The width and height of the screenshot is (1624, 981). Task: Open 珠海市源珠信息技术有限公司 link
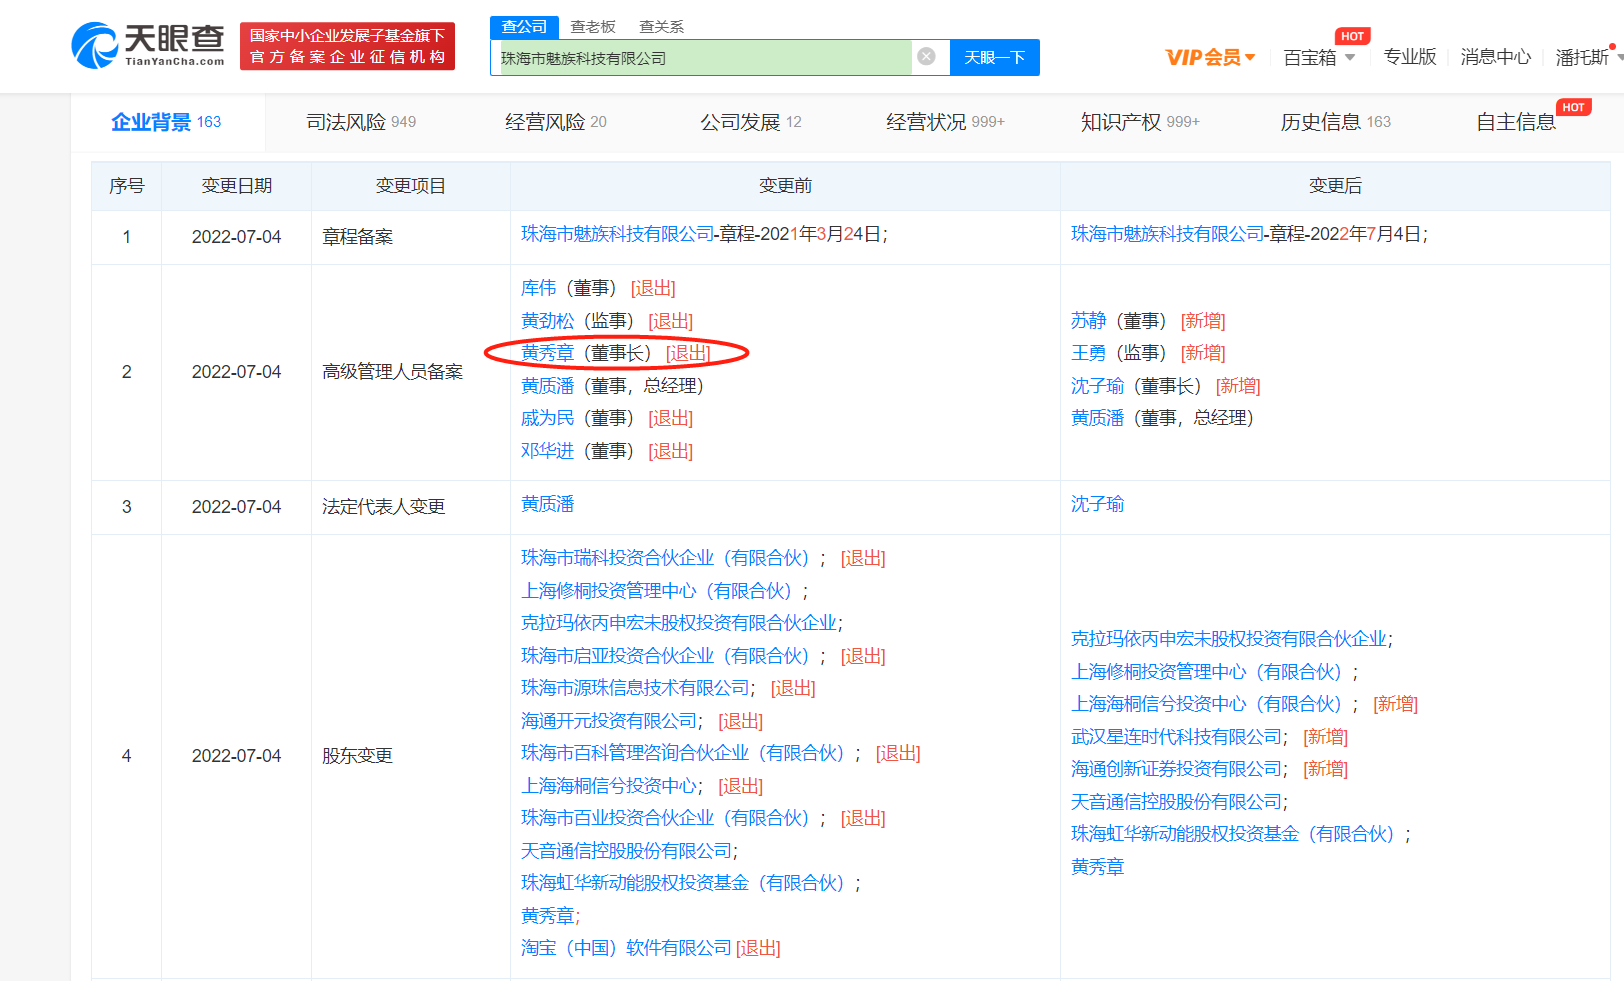point(635,688)
